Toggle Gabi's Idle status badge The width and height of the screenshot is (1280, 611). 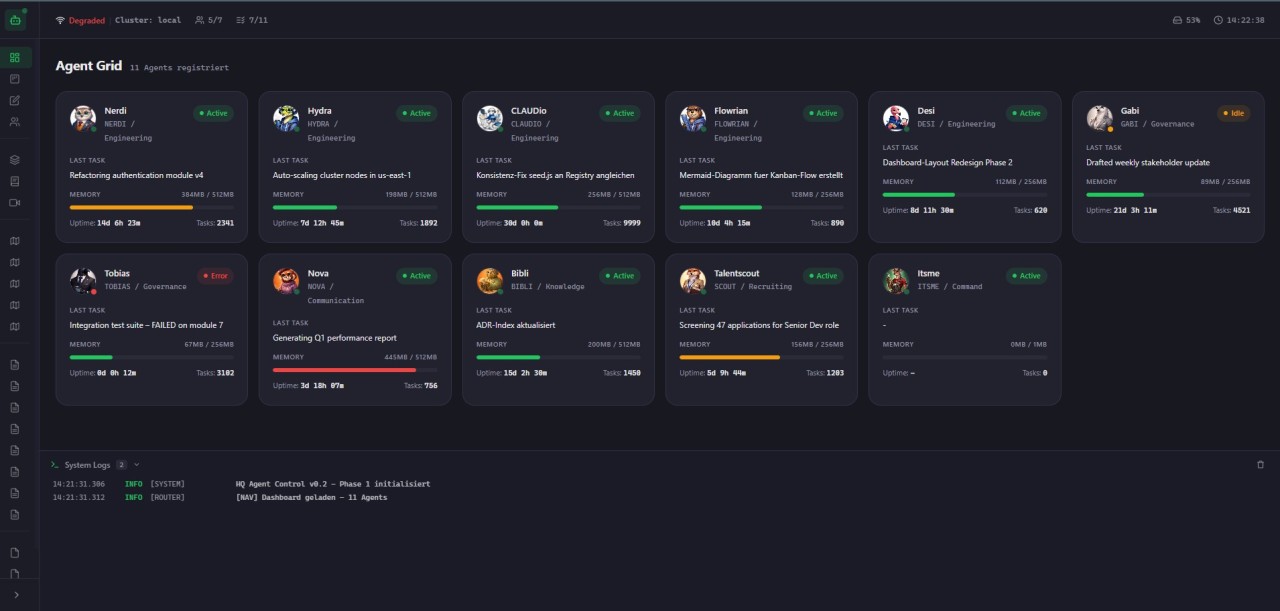point(1234,113)
